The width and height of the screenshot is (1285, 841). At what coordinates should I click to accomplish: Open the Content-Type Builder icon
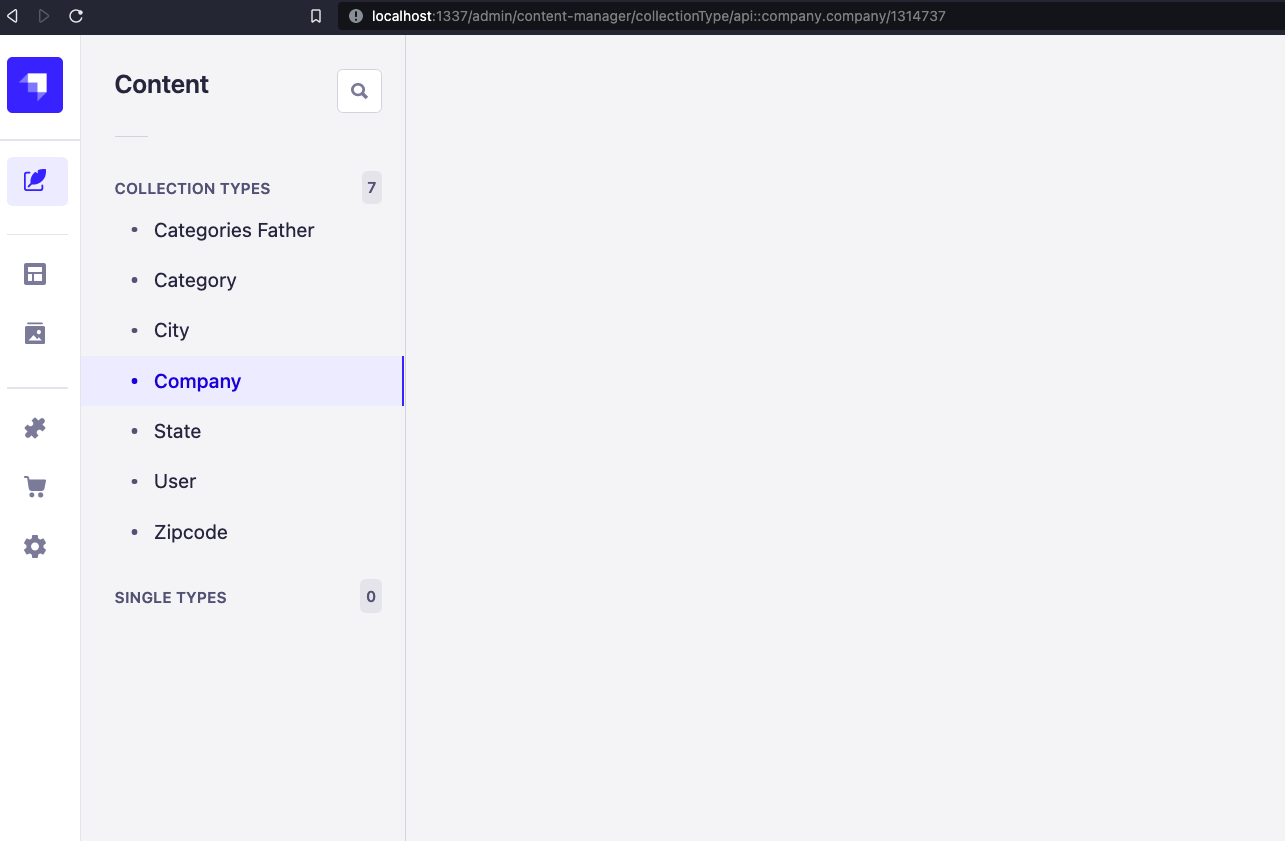coord(35,274)
